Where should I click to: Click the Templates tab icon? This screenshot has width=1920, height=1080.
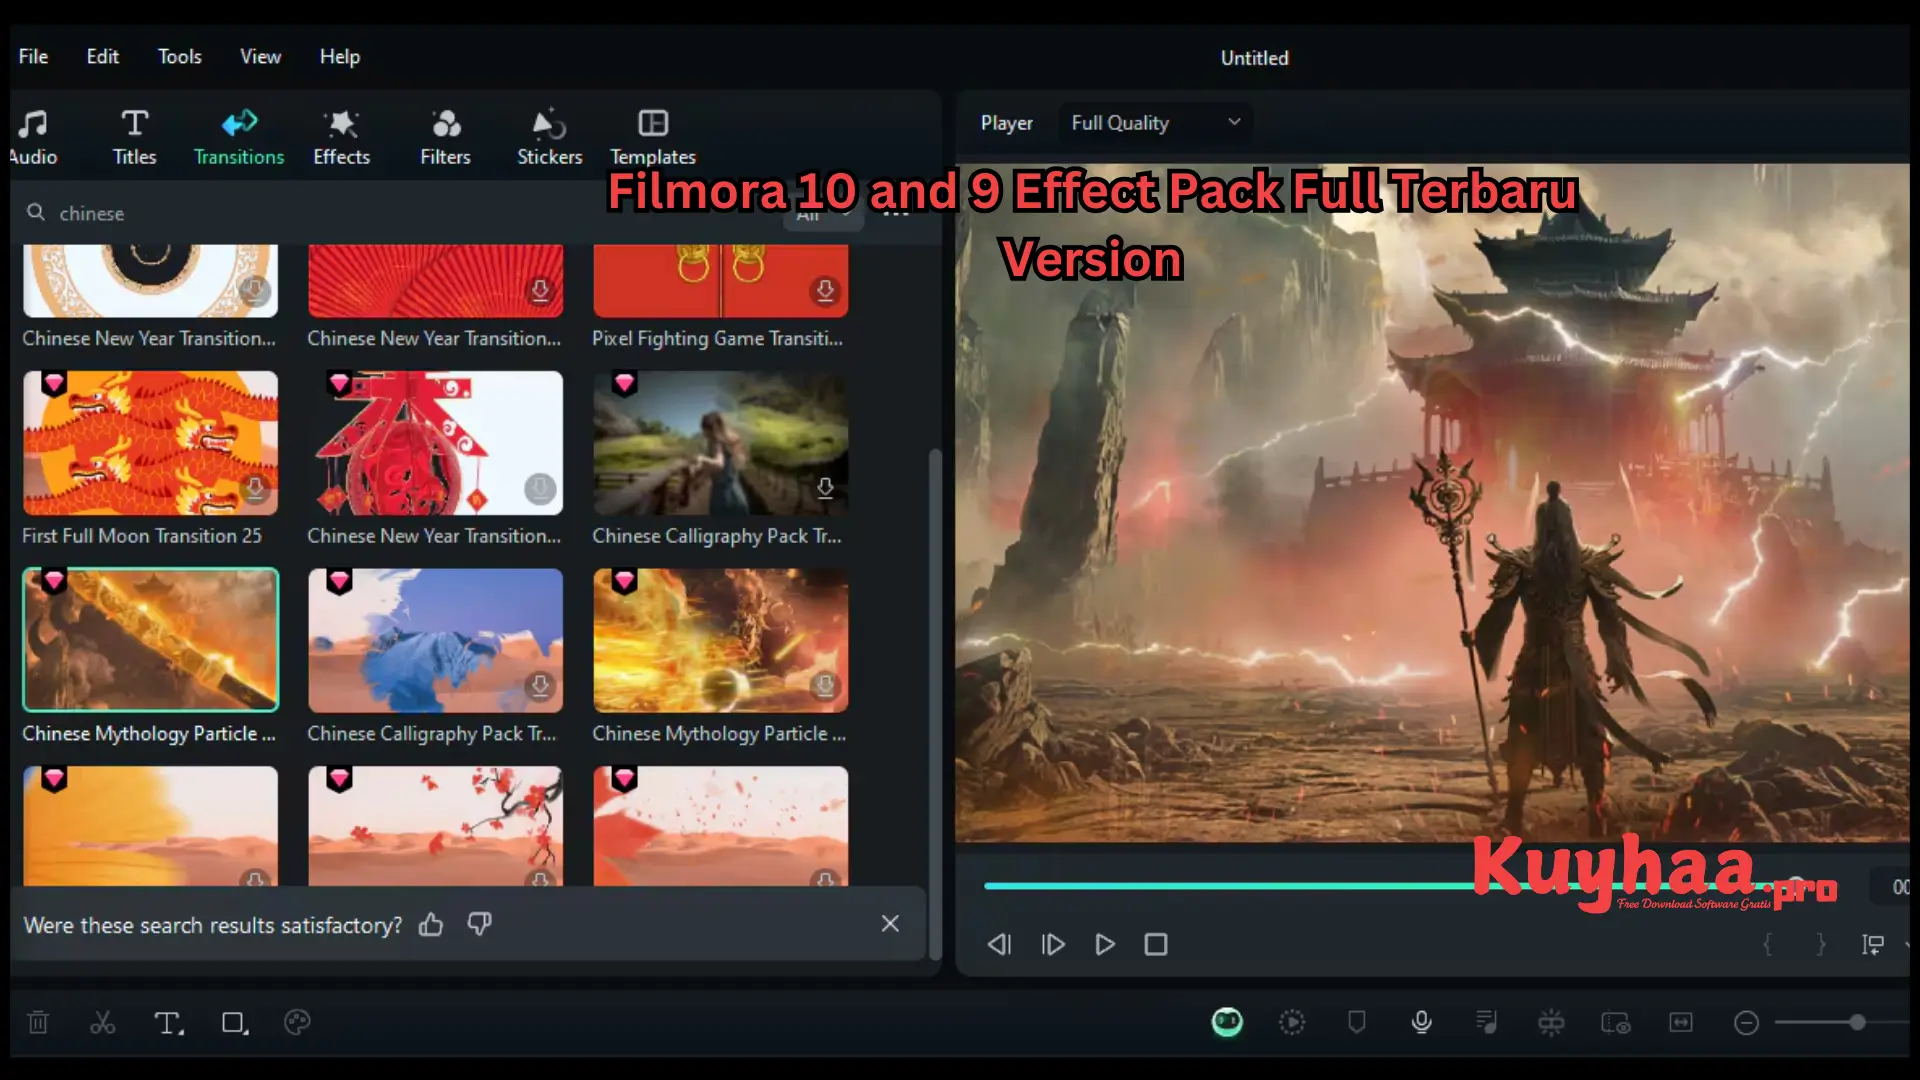pos(653,123)
